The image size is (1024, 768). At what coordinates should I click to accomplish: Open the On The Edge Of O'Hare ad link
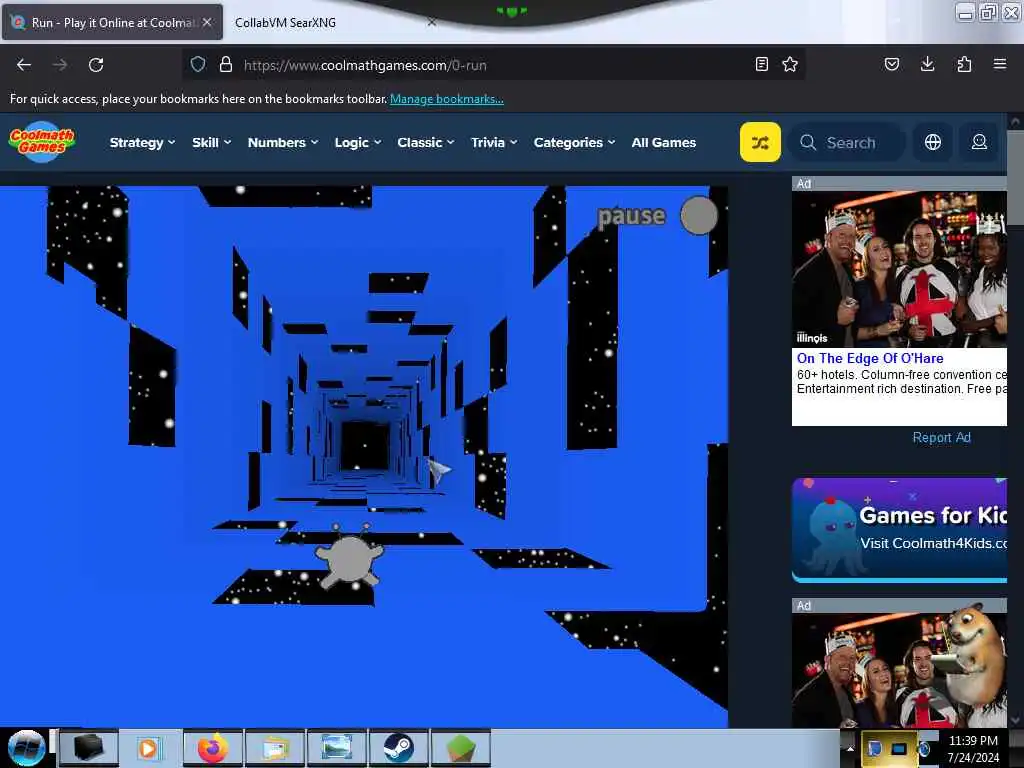[870, 358]
